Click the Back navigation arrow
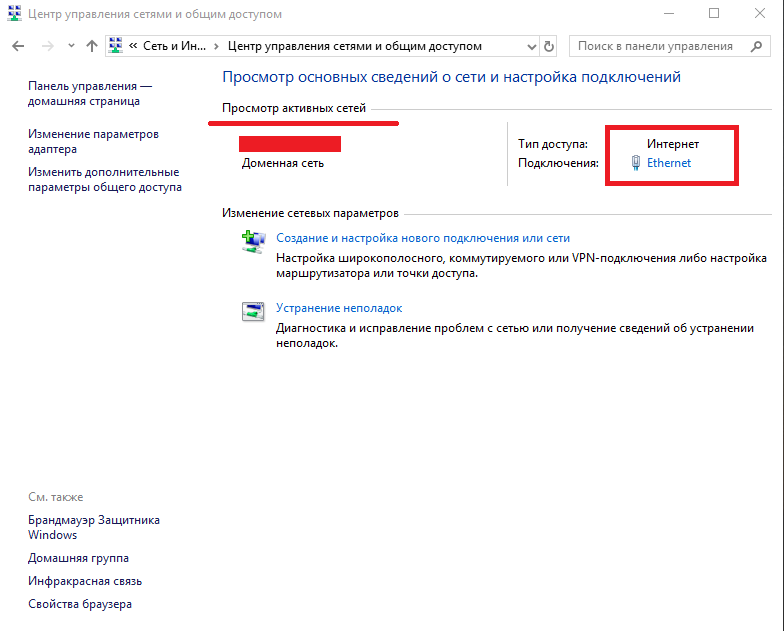This screenshot has width=784, height=631. pos(18,46)
